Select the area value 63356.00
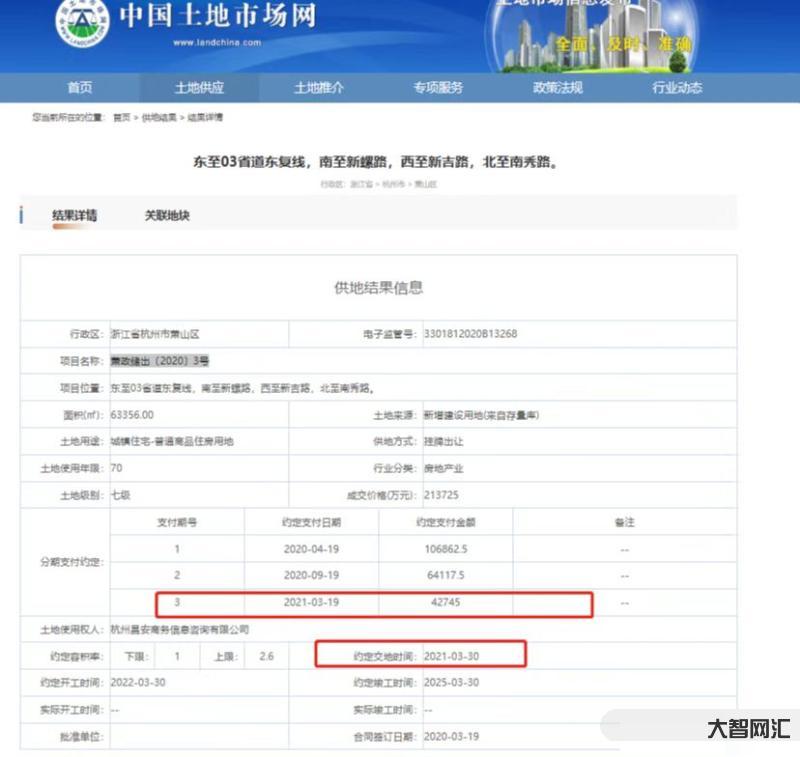 (132, 415)
